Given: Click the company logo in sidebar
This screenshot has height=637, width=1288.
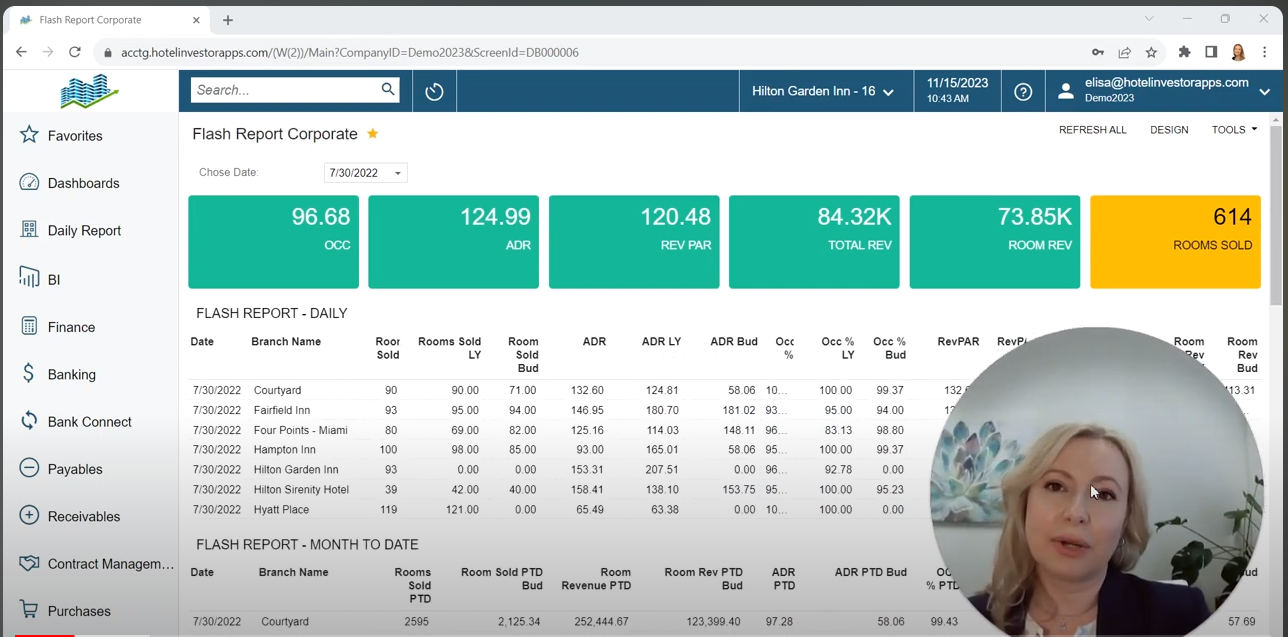Looking at the screenshot, I should pos(89,91).
